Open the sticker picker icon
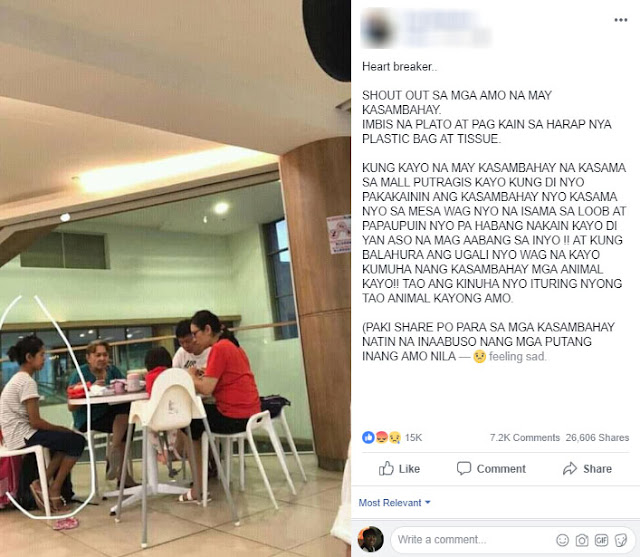The image size is (640, 557). point(620,540)
